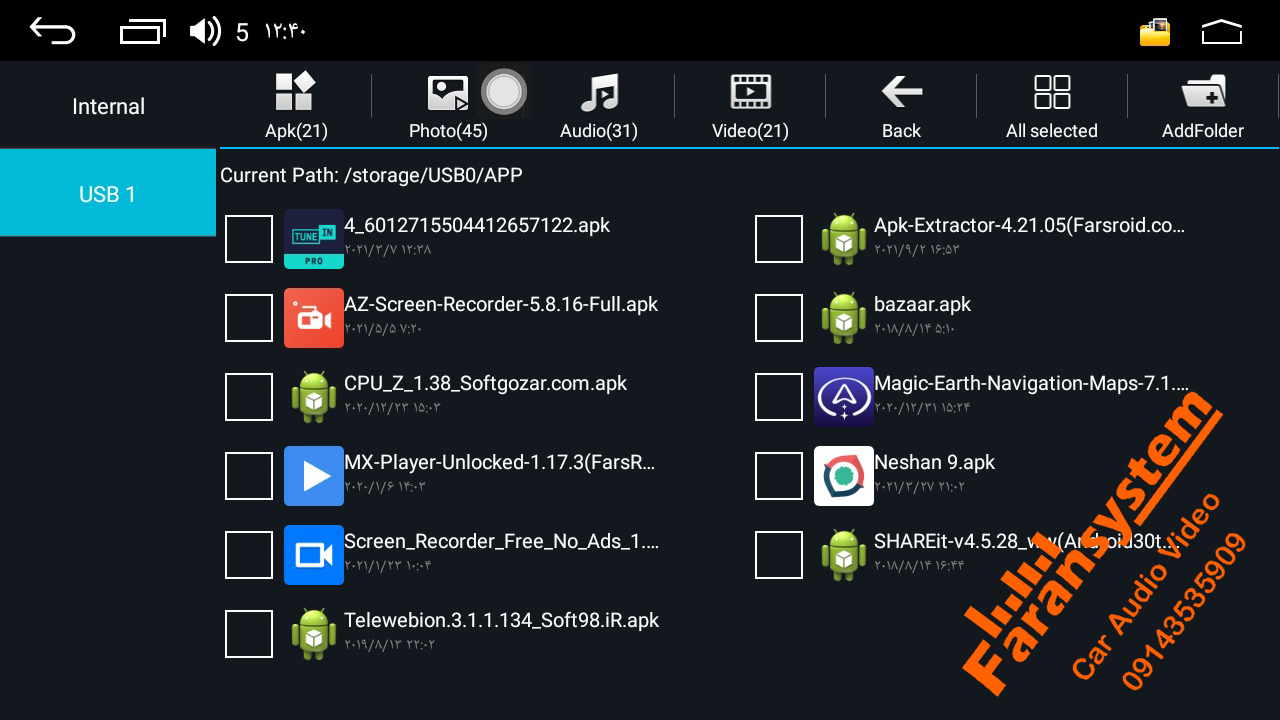The width and height of the screenshot is (1280, 720).
Task: Switch to the Internal storage tab
Action: click(x=108, y=106)
